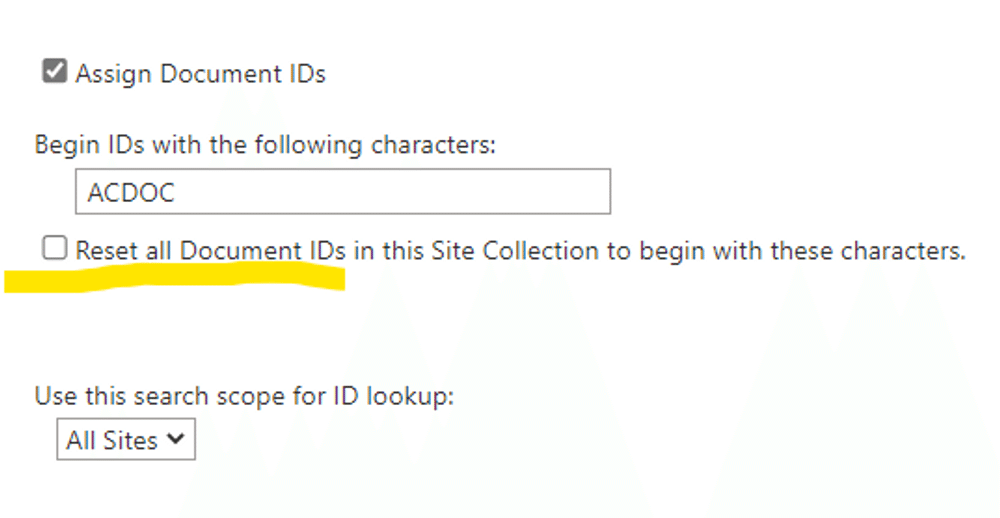Image resolution: width=1000 pixels, height=518 pixels.
Task: Open the All Sites search scope dropdown
Action: [x=125, y=440]
